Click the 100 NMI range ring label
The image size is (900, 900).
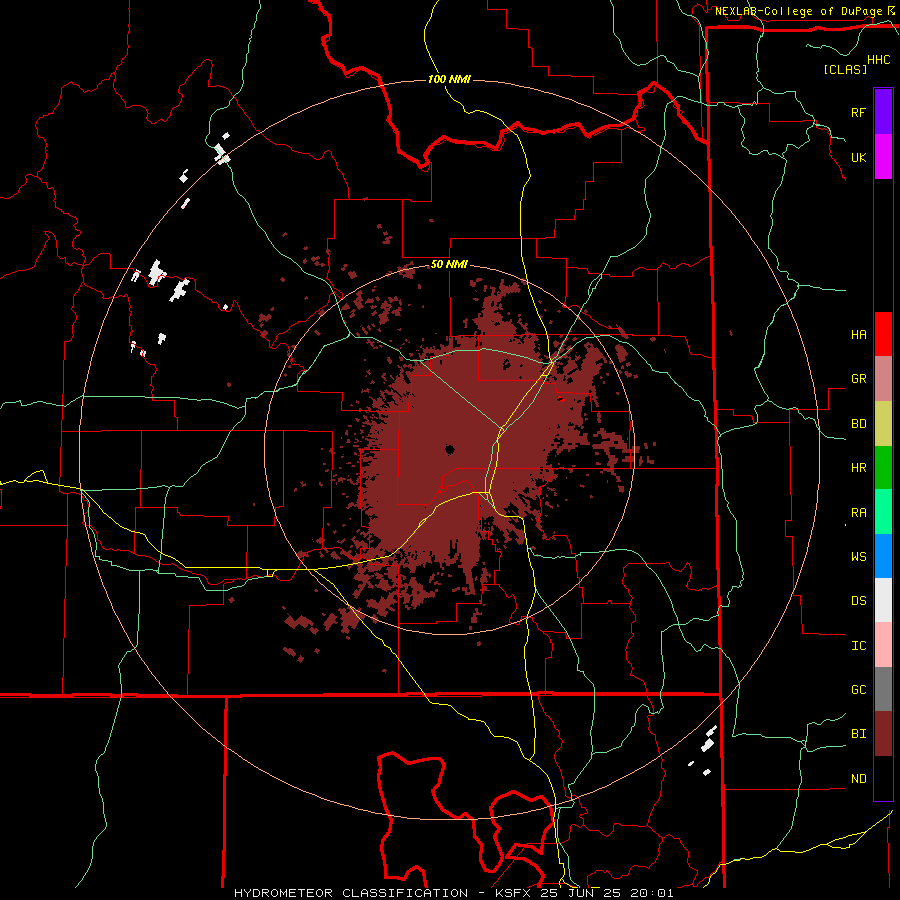(449, 79)
